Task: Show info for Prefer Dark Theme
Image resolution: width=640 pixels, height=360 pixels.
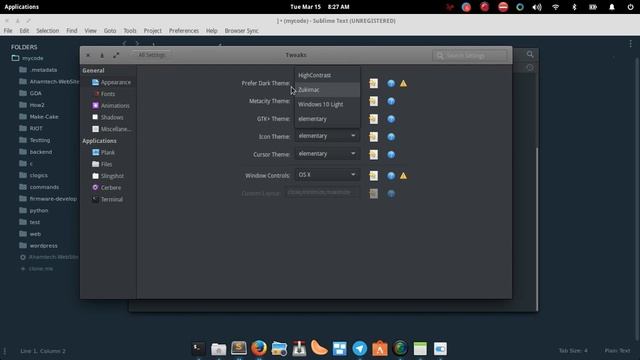Action: tap(391, 83)
